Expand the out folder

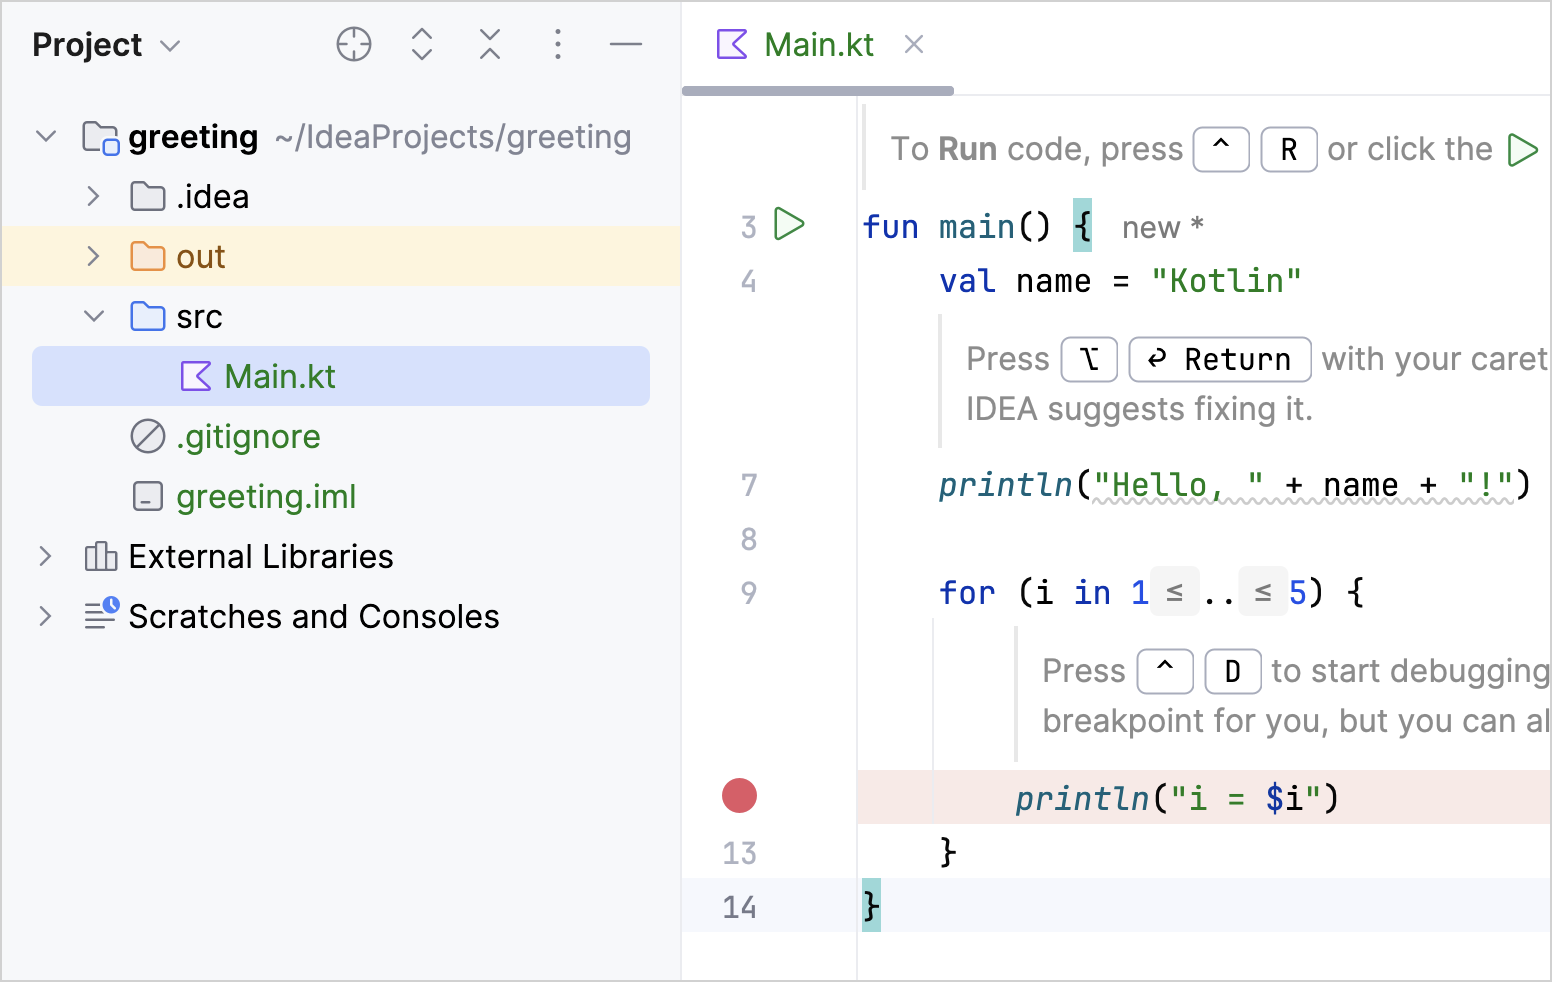click(93, 257)
